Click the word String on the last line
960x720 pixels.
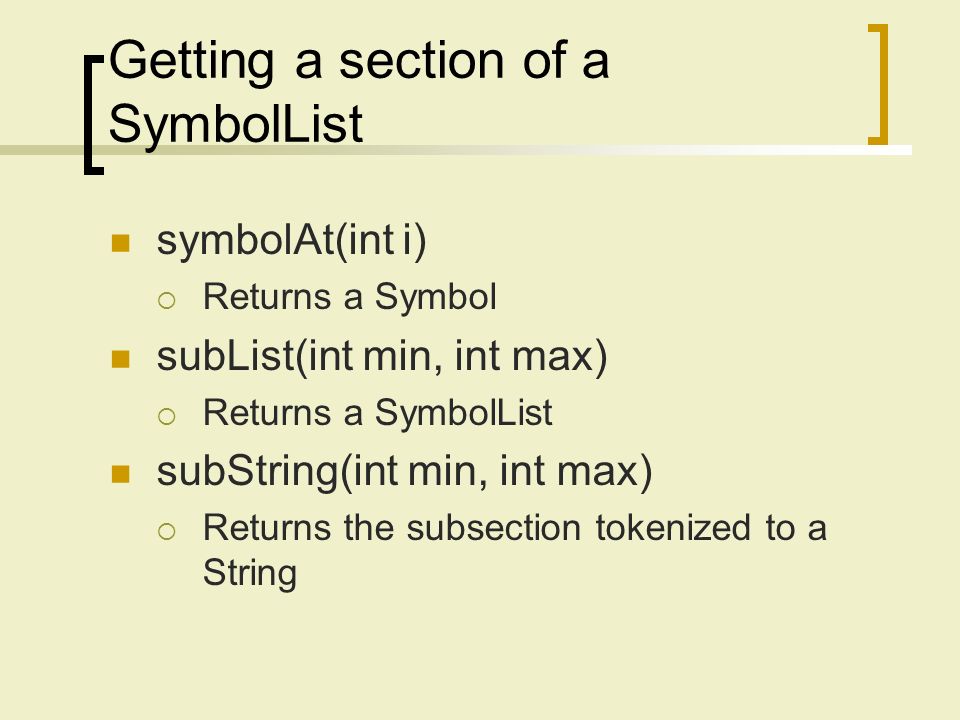click(x=250, y=574)
